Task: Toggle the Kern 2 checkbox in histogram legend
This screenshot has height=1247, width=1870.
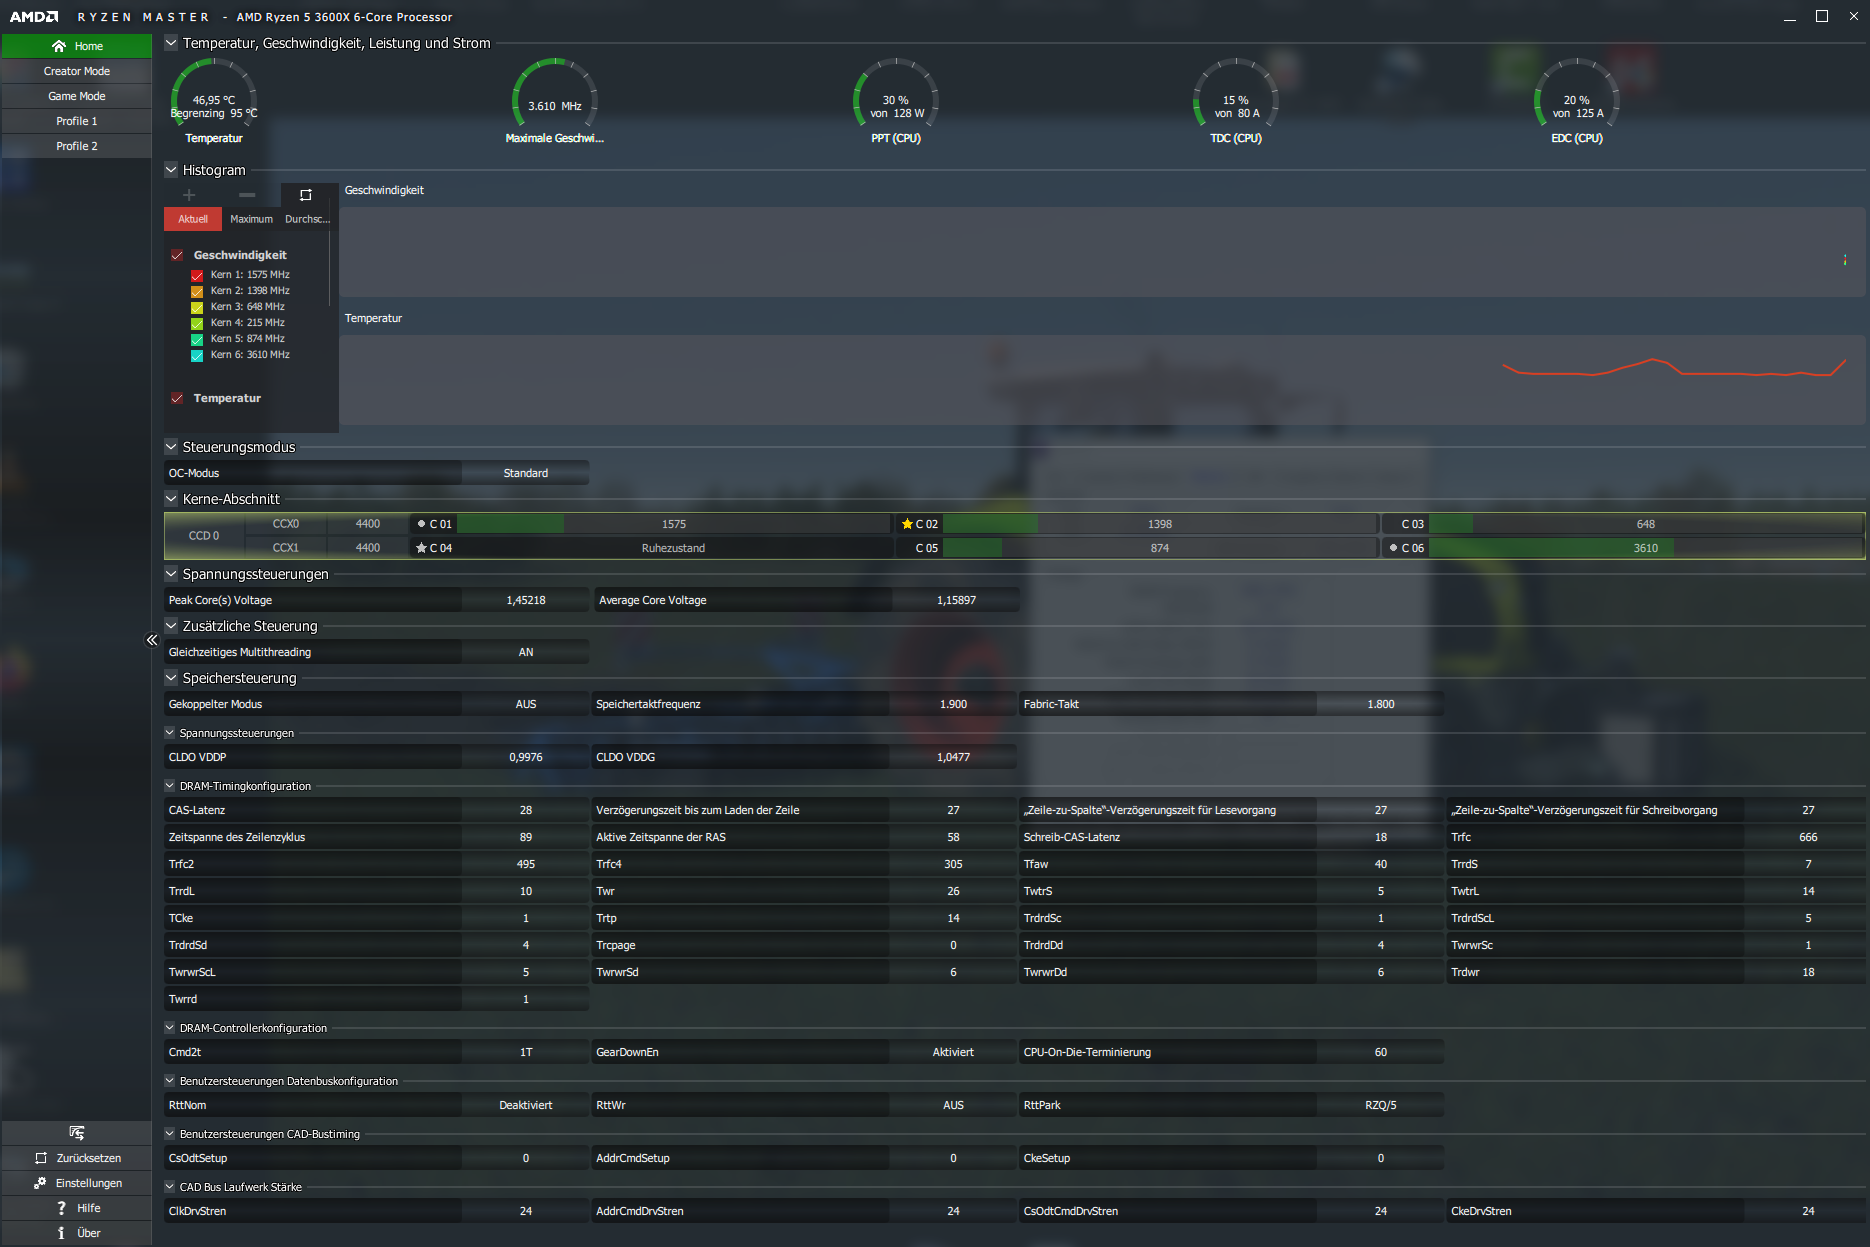Action: [197, 291]
